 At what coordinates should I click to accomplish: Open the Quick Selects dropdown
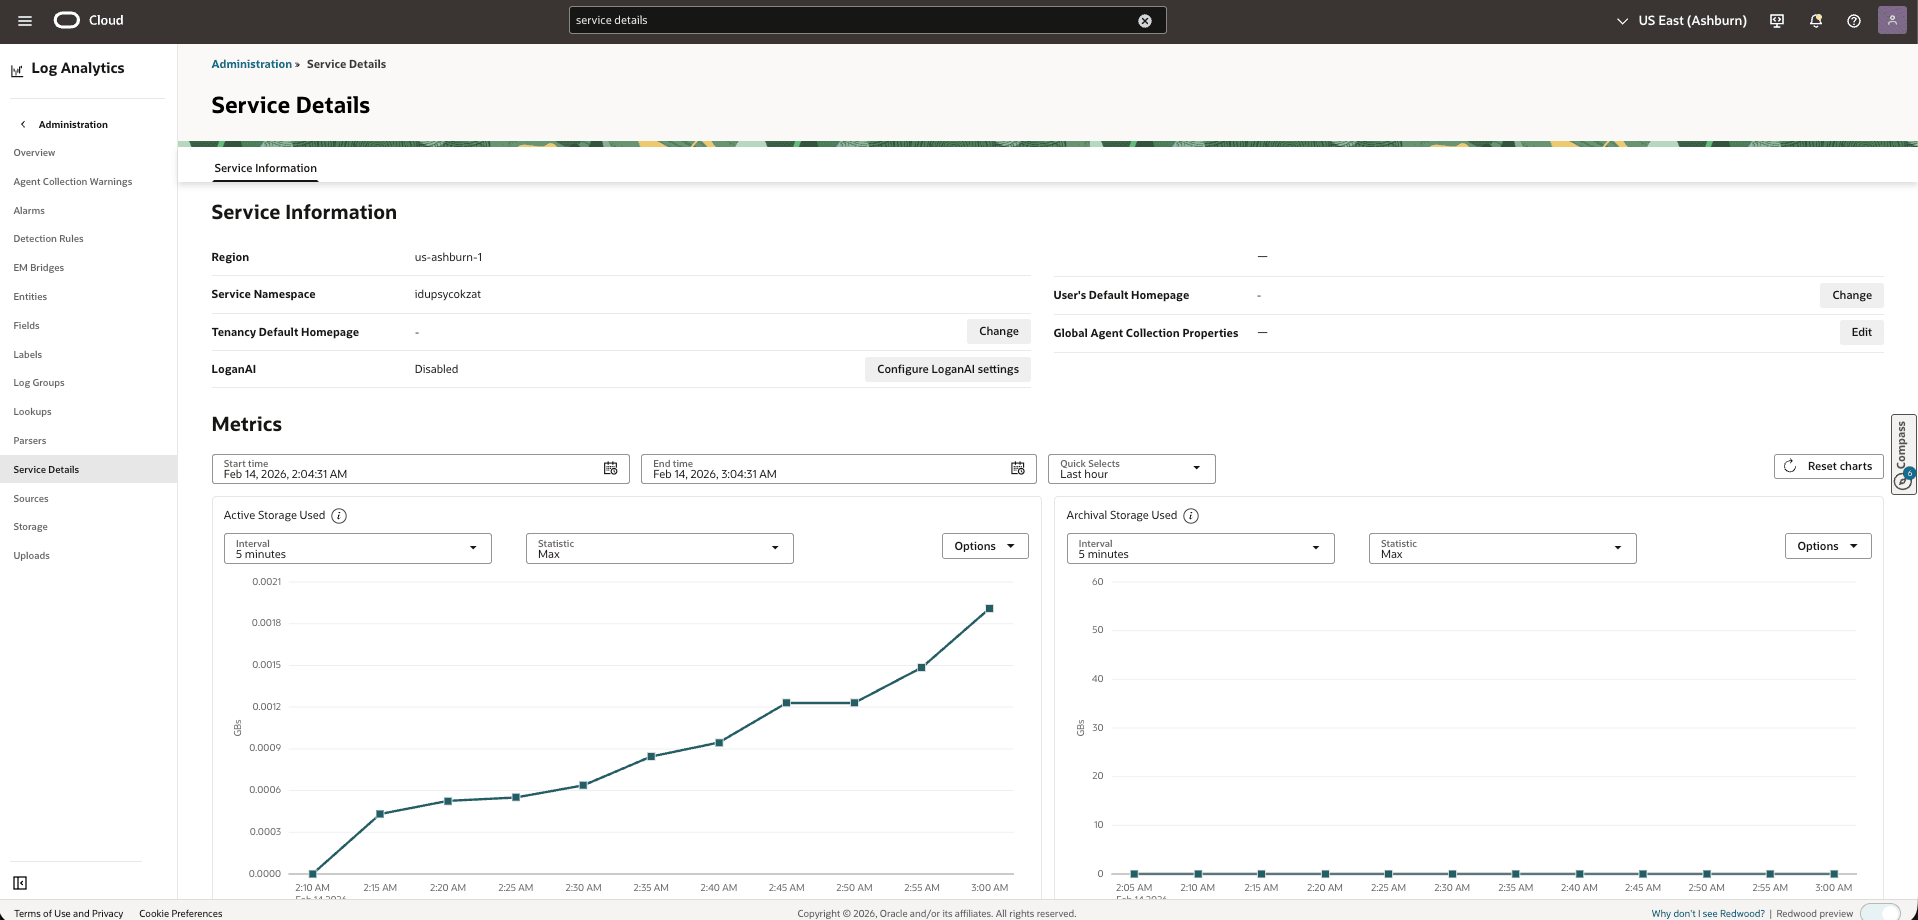[1196, 467]
